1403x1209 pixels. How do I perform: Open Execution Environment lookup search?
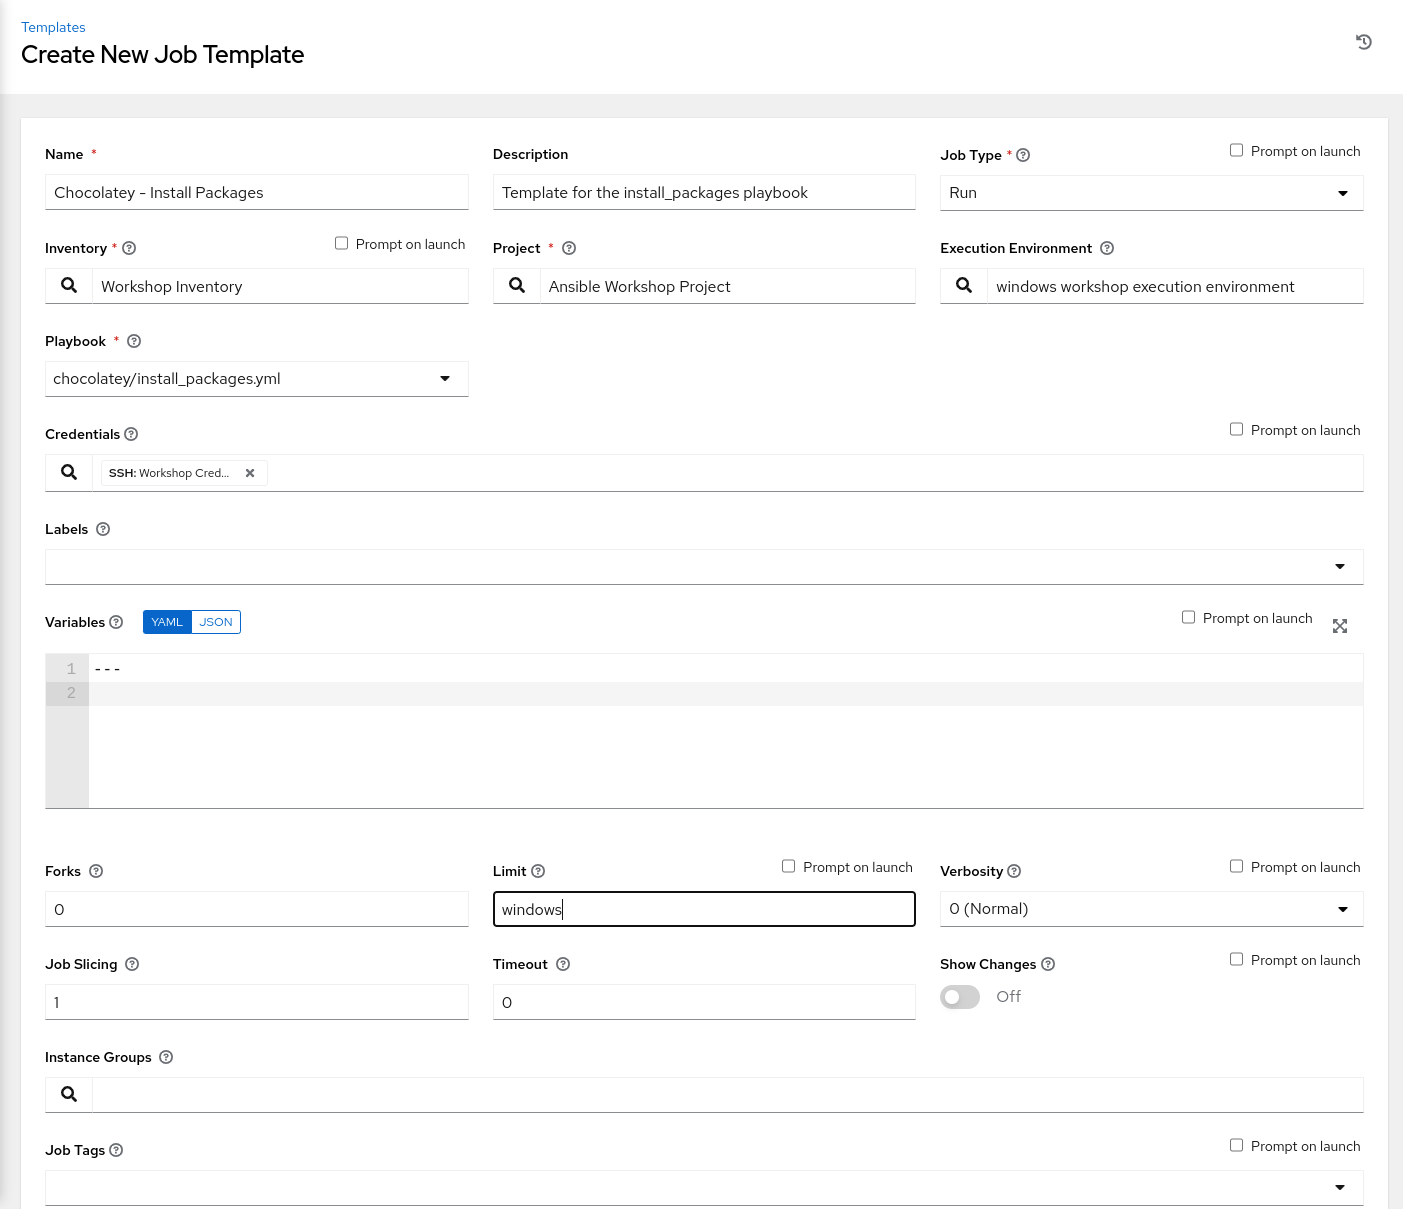click(964, 286)
